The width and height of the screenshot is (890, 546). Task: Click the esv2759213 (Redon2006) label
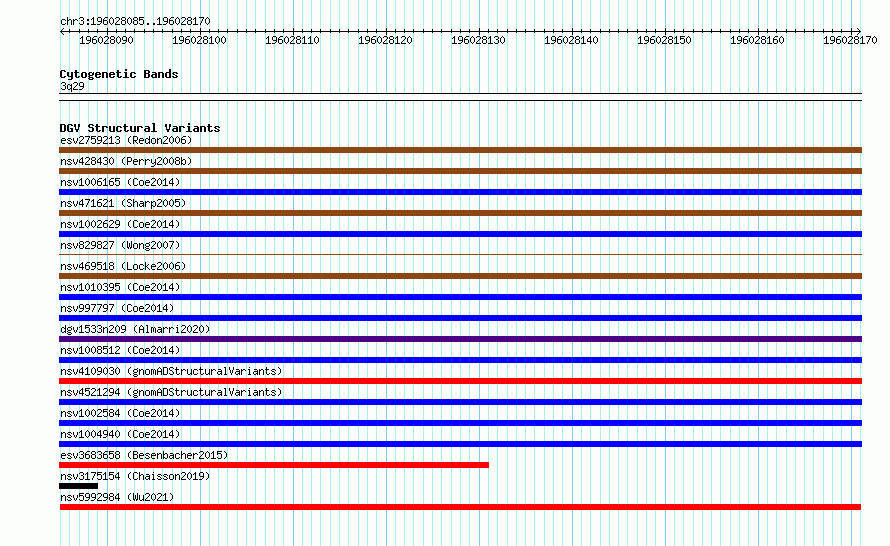pyautogui.click(x=126, y=140)
